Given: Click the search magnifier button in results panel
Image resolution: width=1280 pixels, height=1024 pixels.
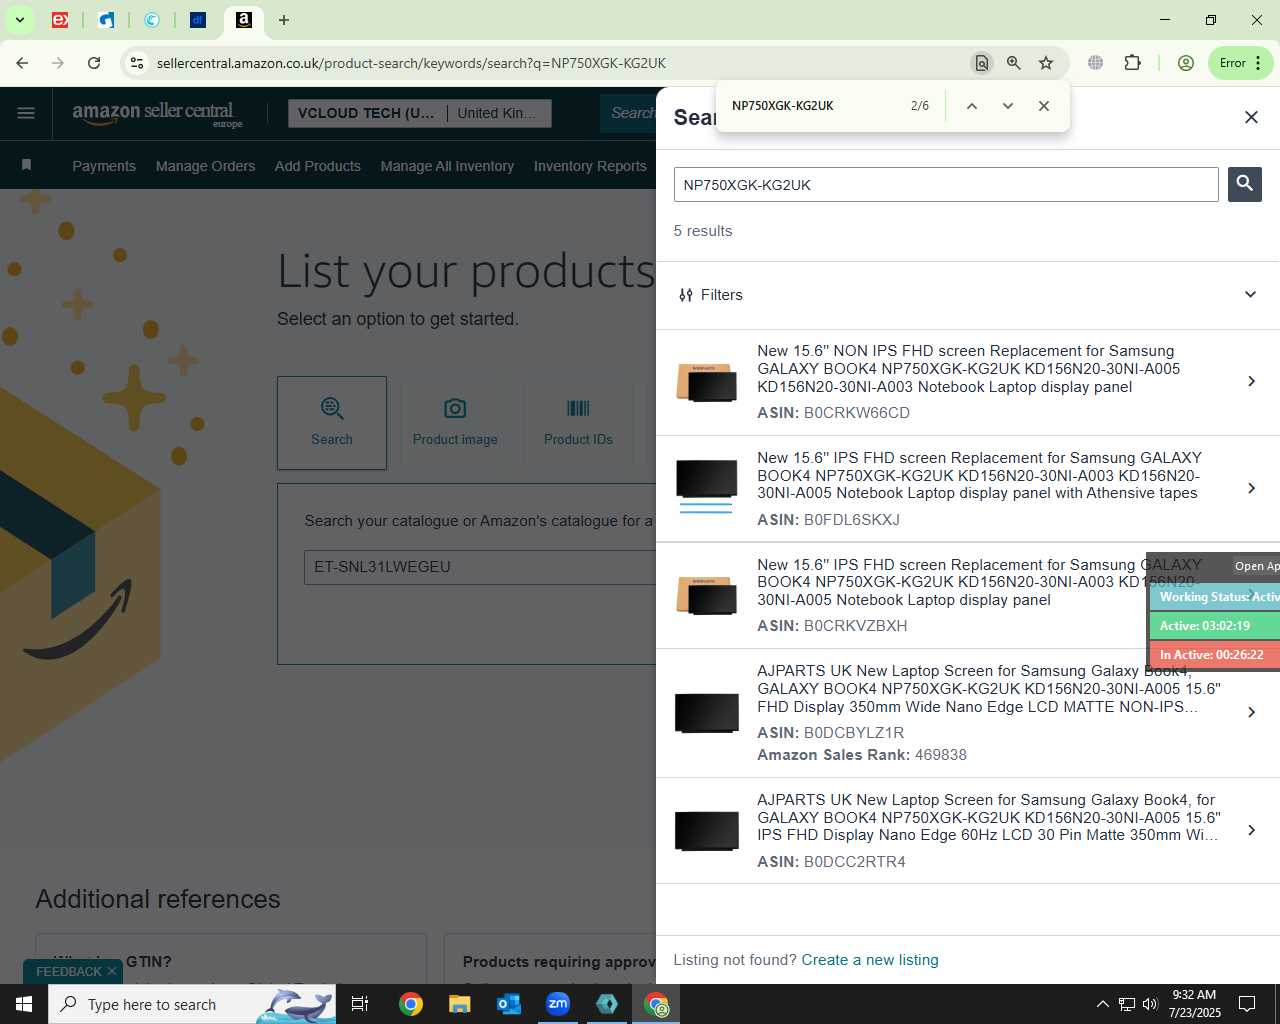Looking at the screenshot, I should [x=1244, y=184].
